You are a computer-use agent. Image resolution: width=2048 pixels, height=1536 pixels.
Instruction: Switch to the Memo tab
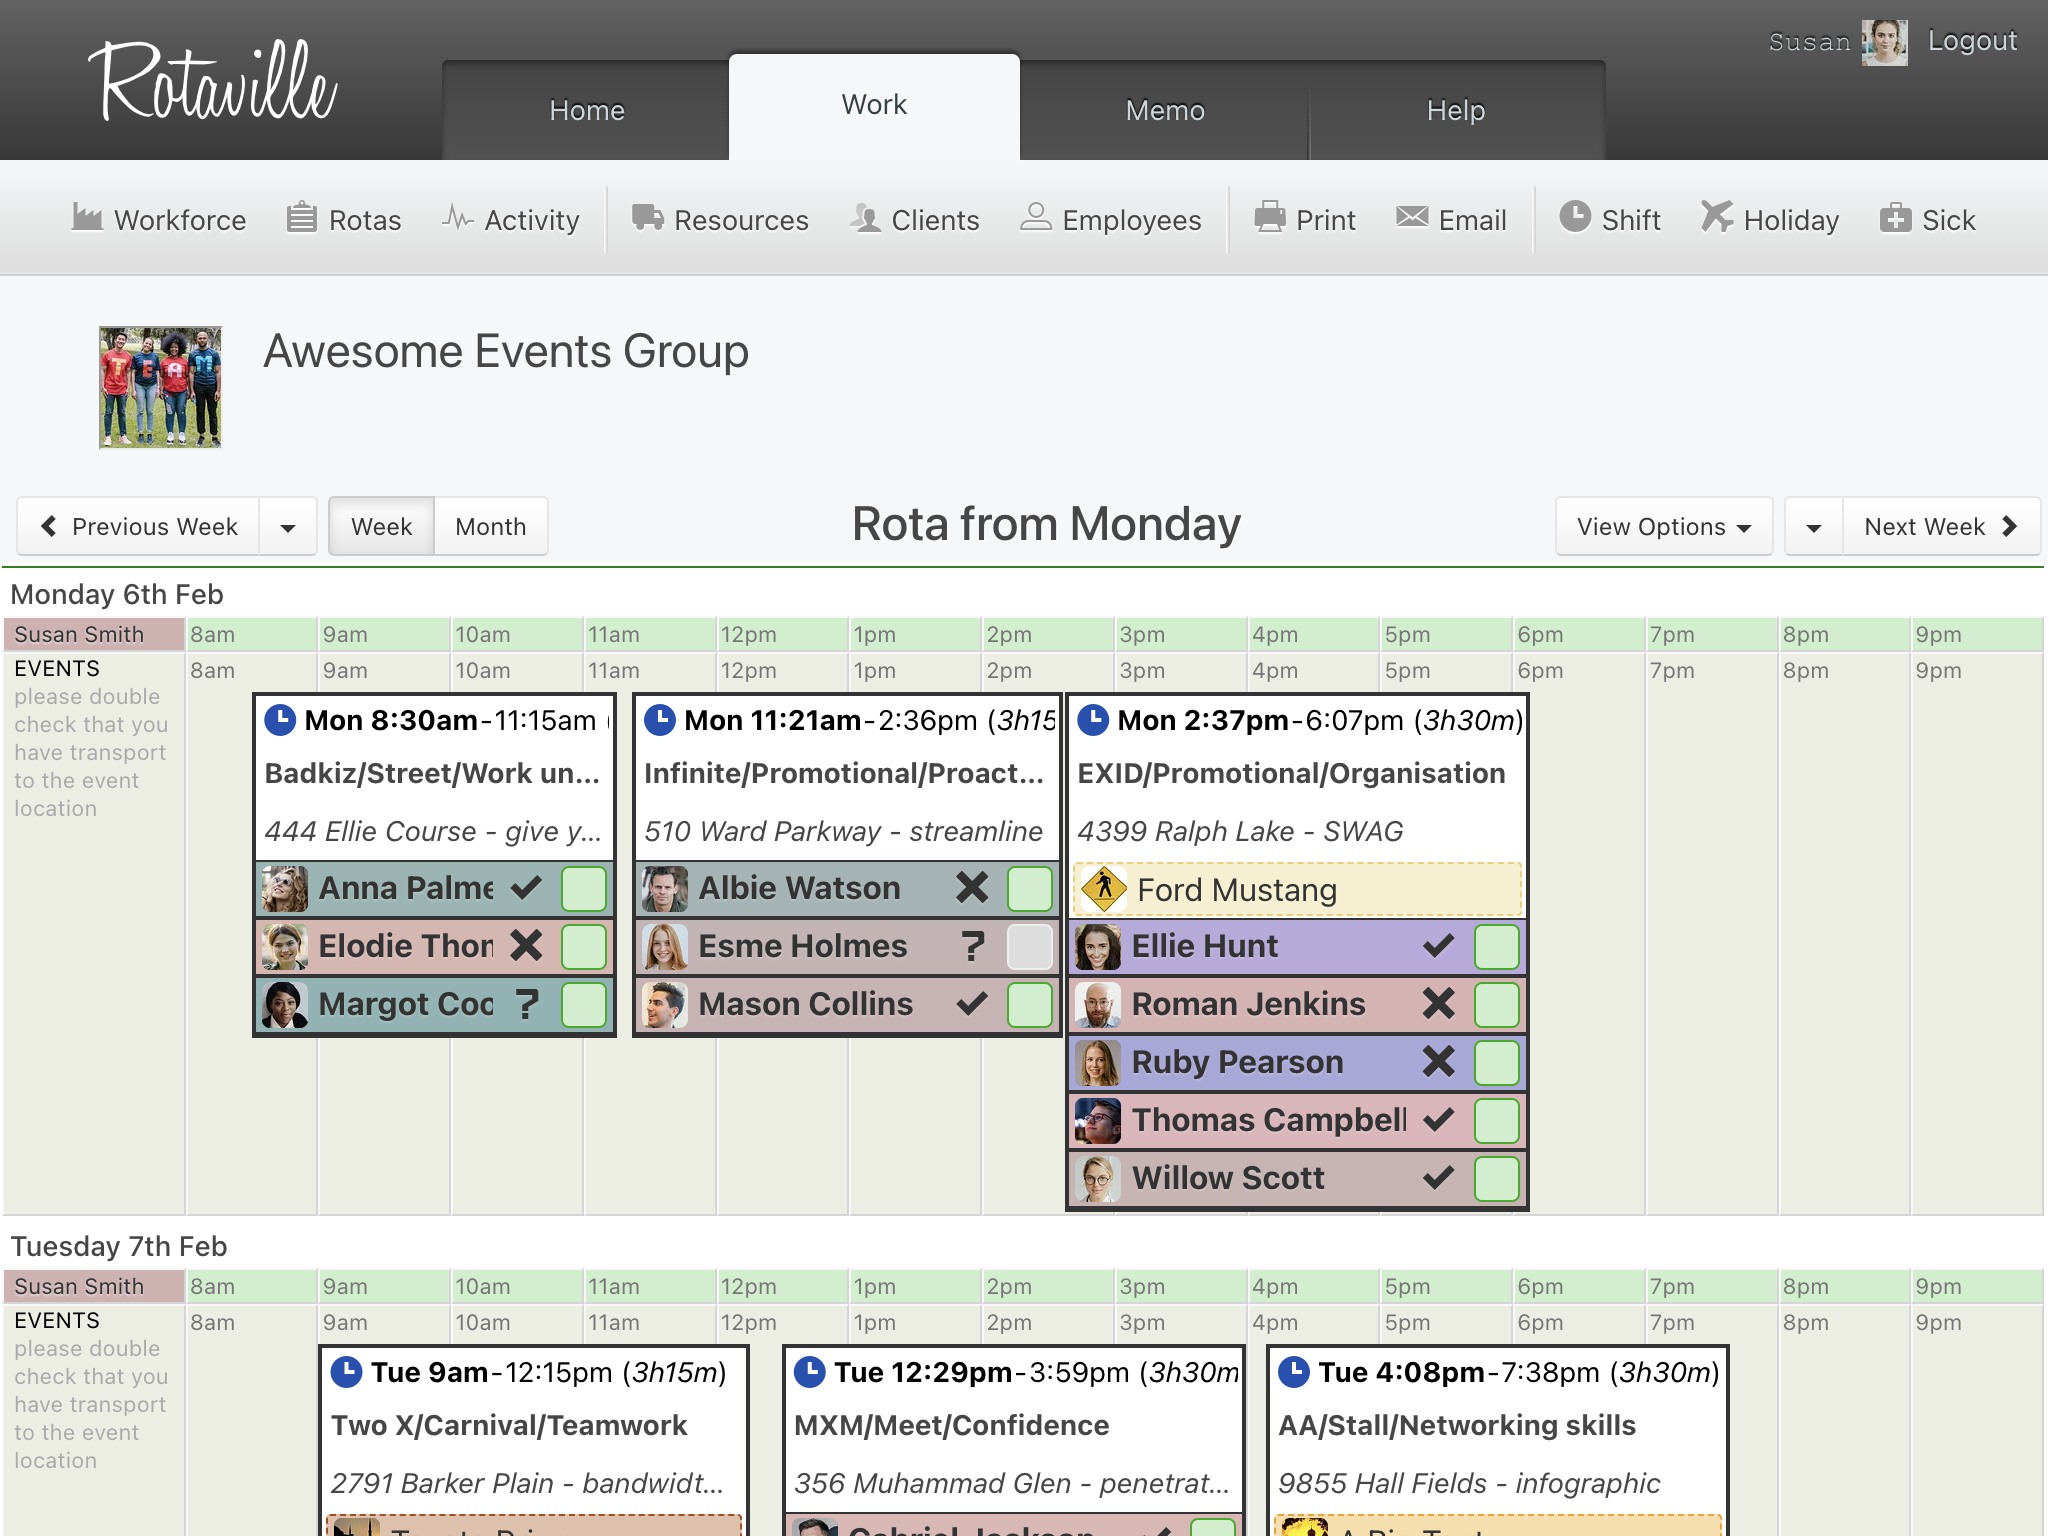tap(1164, 110)
